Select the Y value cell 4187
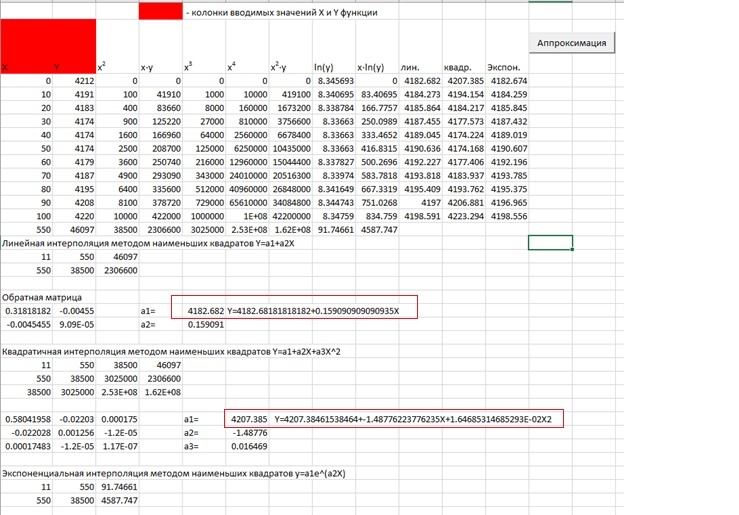The height and width of the screenshot is (515, 739). click(x=74, y=176)
